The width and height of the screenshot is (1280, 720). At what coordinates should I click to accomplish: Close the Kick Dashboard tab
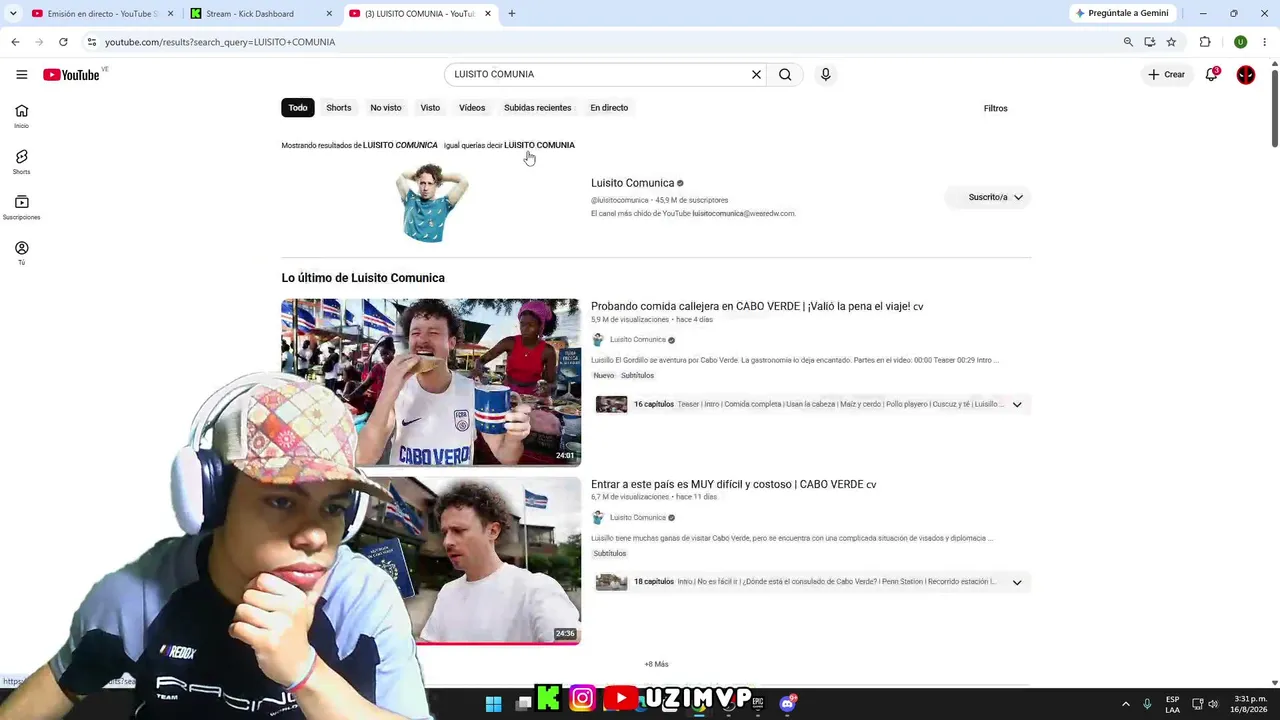pos(329,14)
